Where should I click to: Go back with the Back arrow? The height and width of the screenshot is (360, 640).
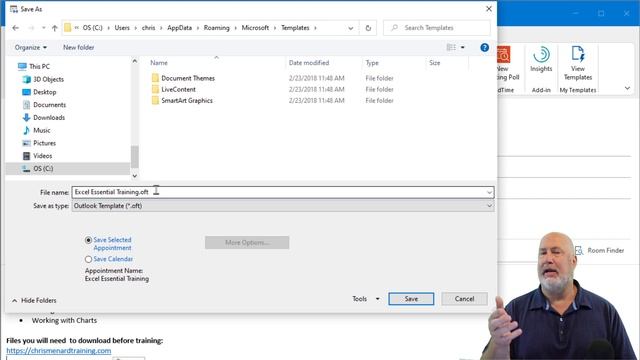[16, 28]
